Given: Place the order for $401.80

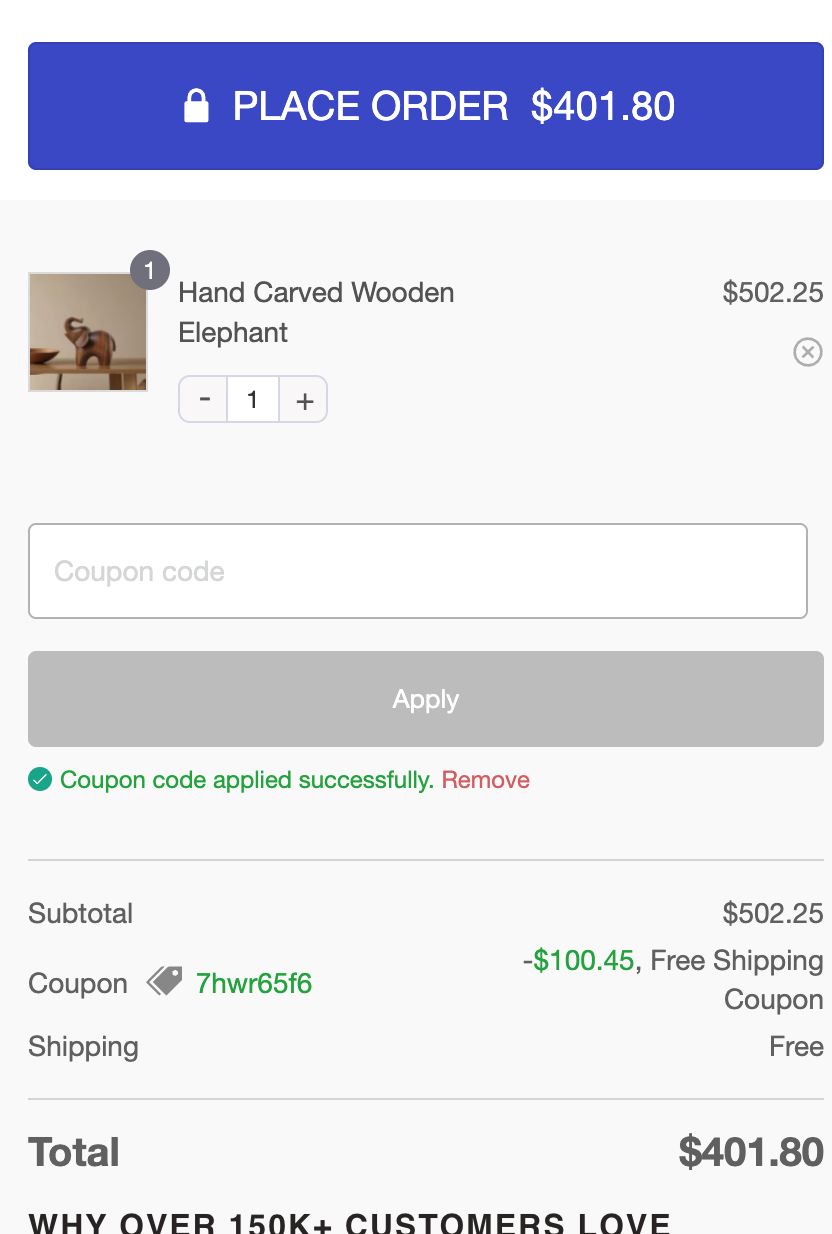Looking at the screenshot, I should [425, 106].
